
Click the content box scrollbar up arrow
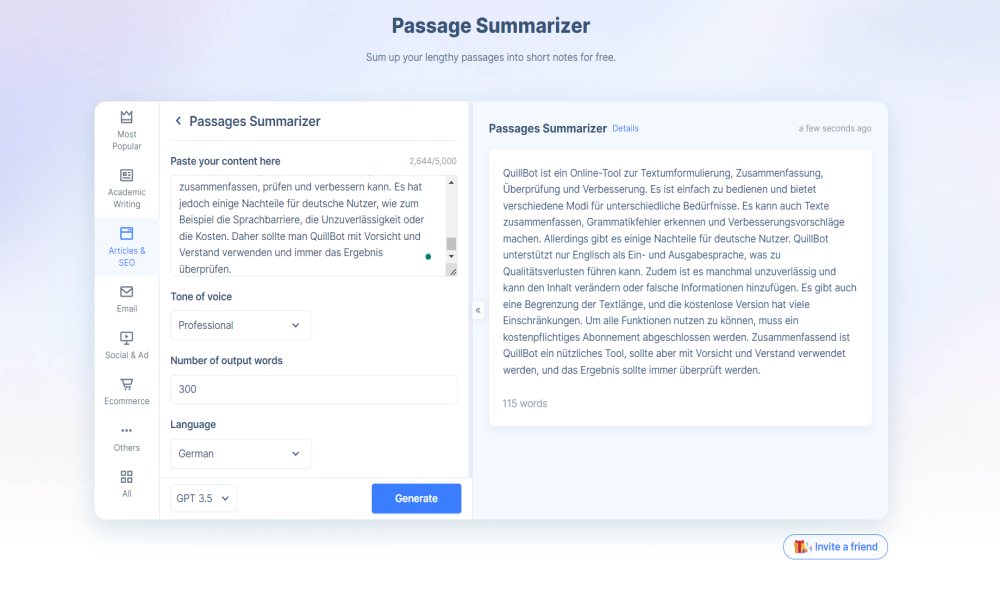pos(452,182)
